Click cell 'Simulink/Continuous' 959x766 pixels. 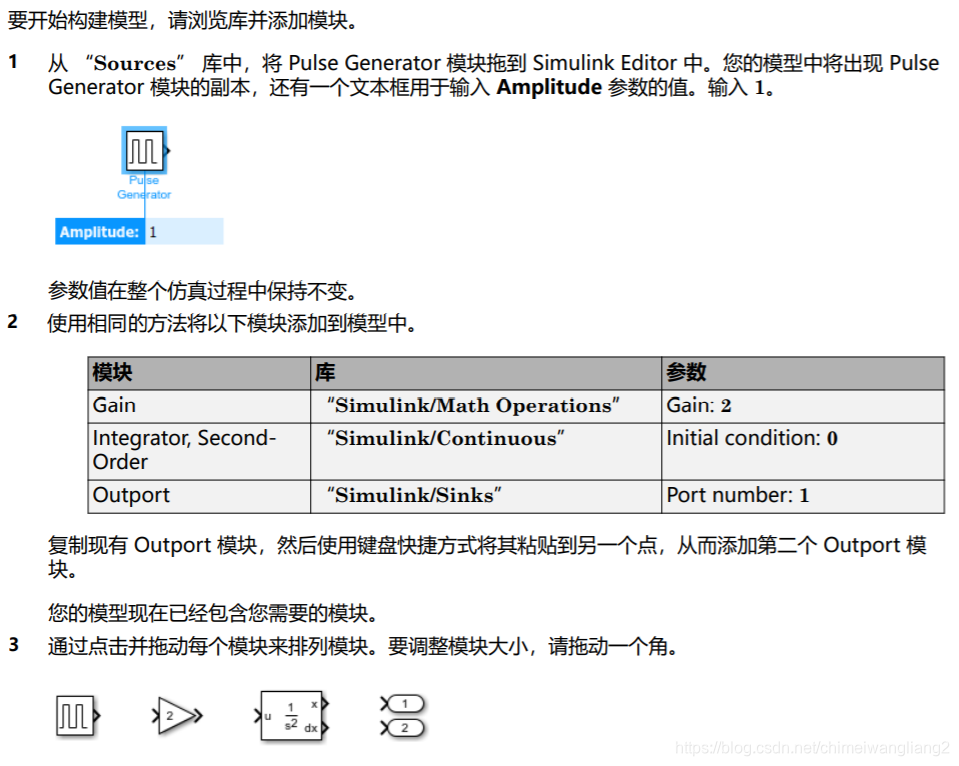point(486,451)
